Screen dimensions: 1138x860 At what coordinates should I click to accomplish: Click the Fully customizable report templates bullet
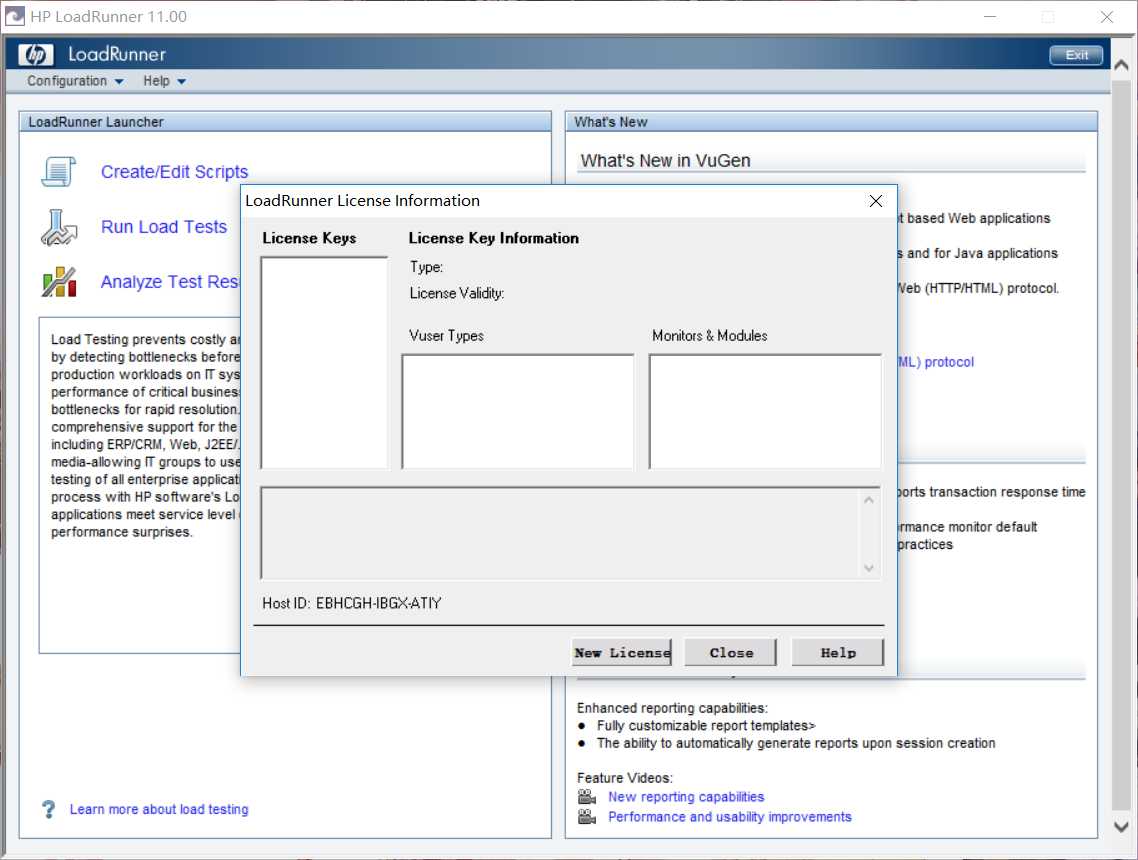tap(706, 726)
